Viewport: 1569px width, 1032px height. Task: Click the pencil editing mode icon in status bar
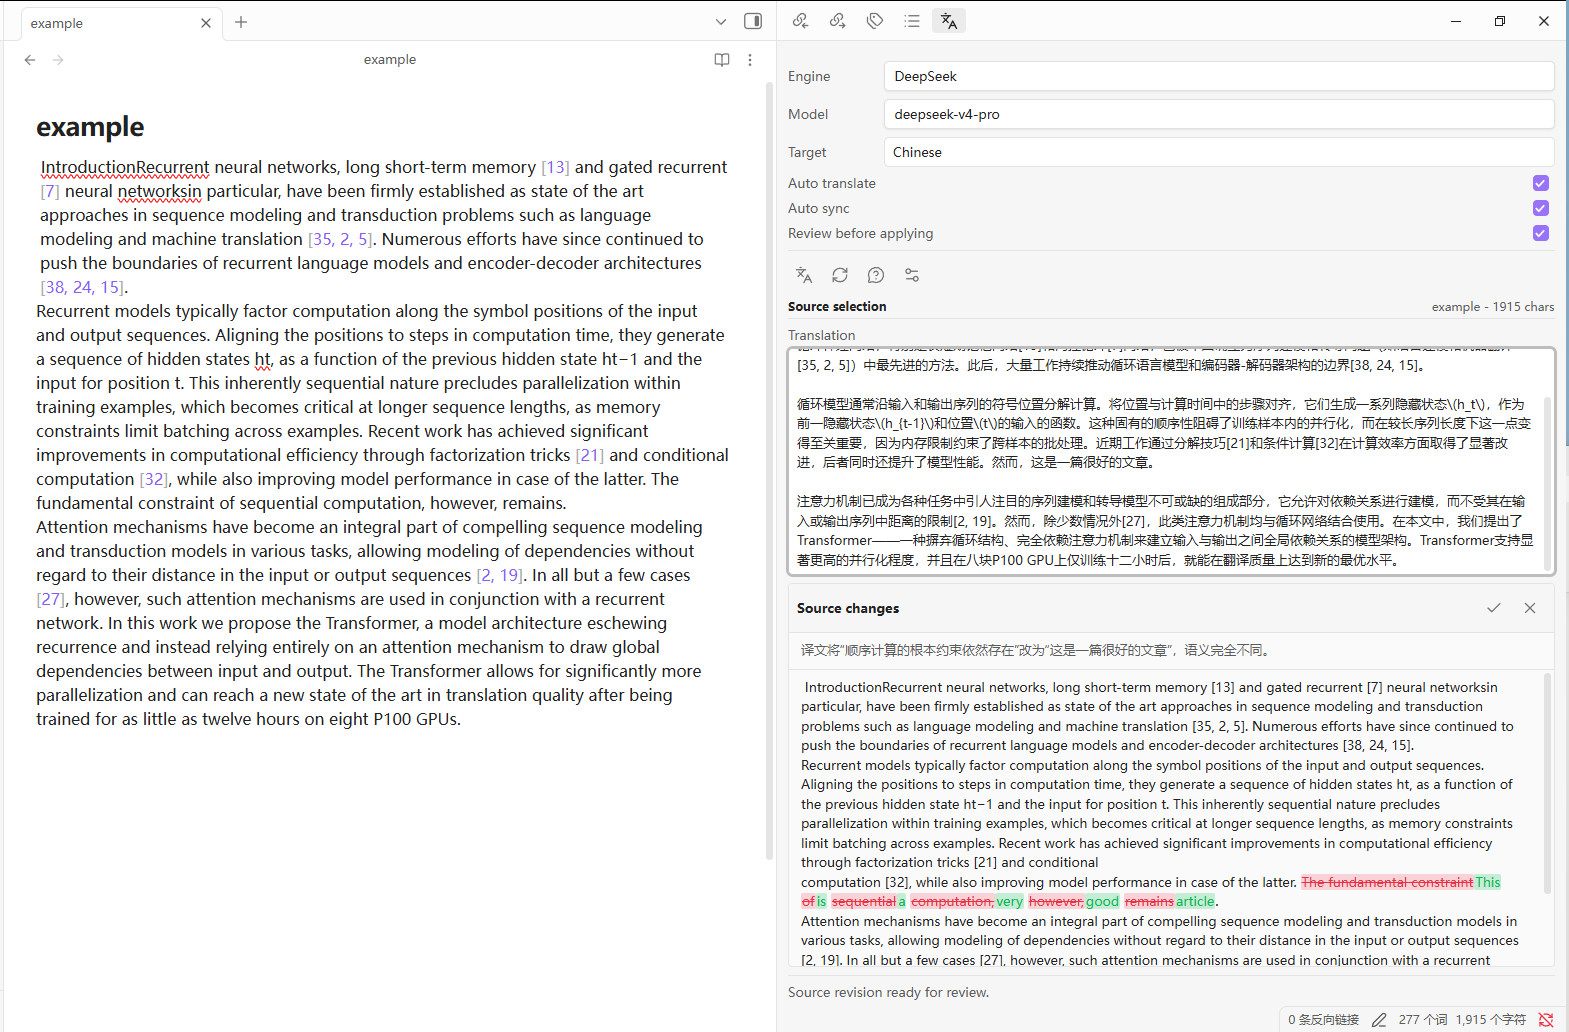pyautogui.click(x=1379, y=1020)
